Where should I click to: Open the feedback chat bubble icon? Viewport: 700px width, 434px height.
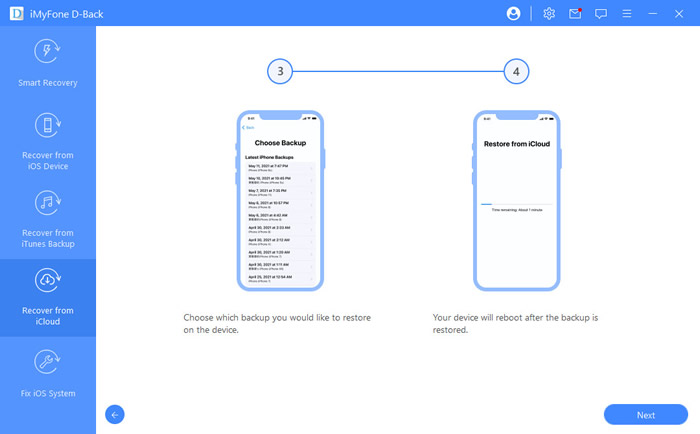click(601, 14)
